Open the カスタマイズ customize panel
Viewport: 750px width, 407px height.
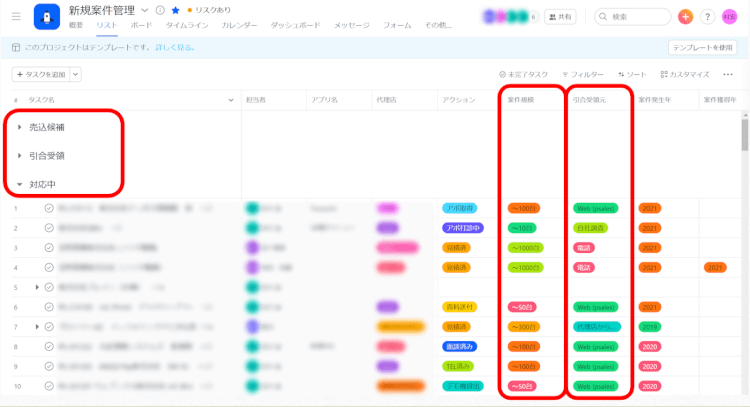[x=685, y=74]
